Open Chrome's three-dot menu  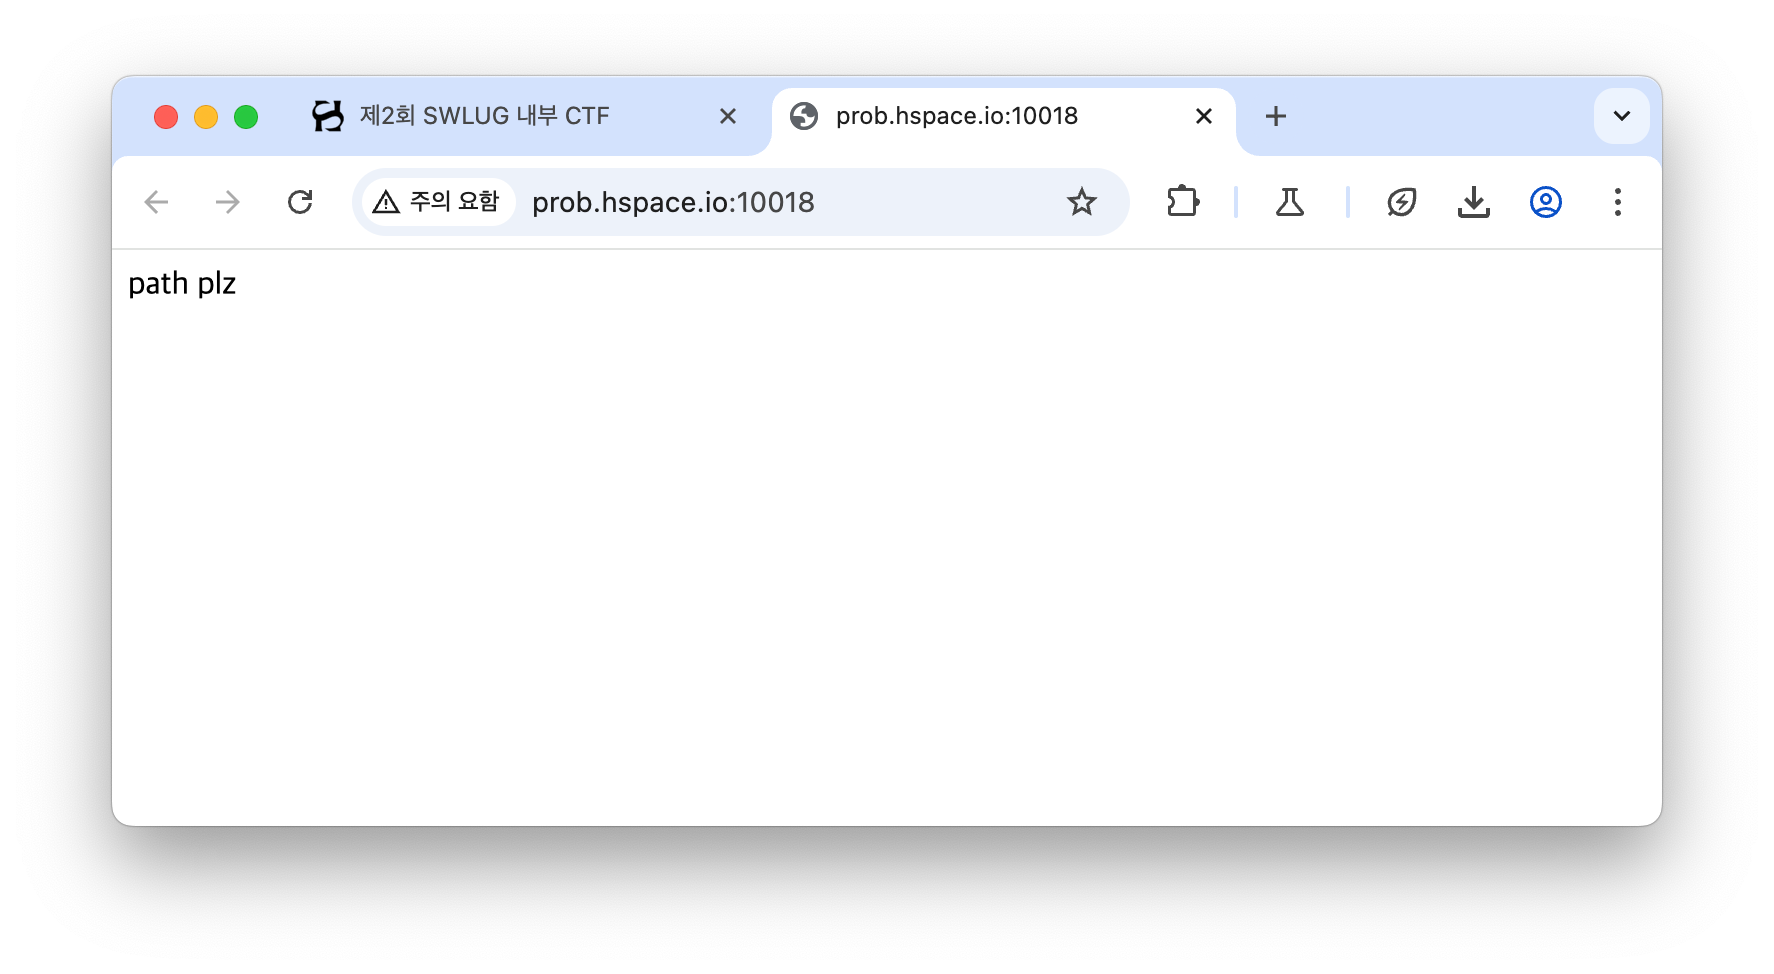1618,202
